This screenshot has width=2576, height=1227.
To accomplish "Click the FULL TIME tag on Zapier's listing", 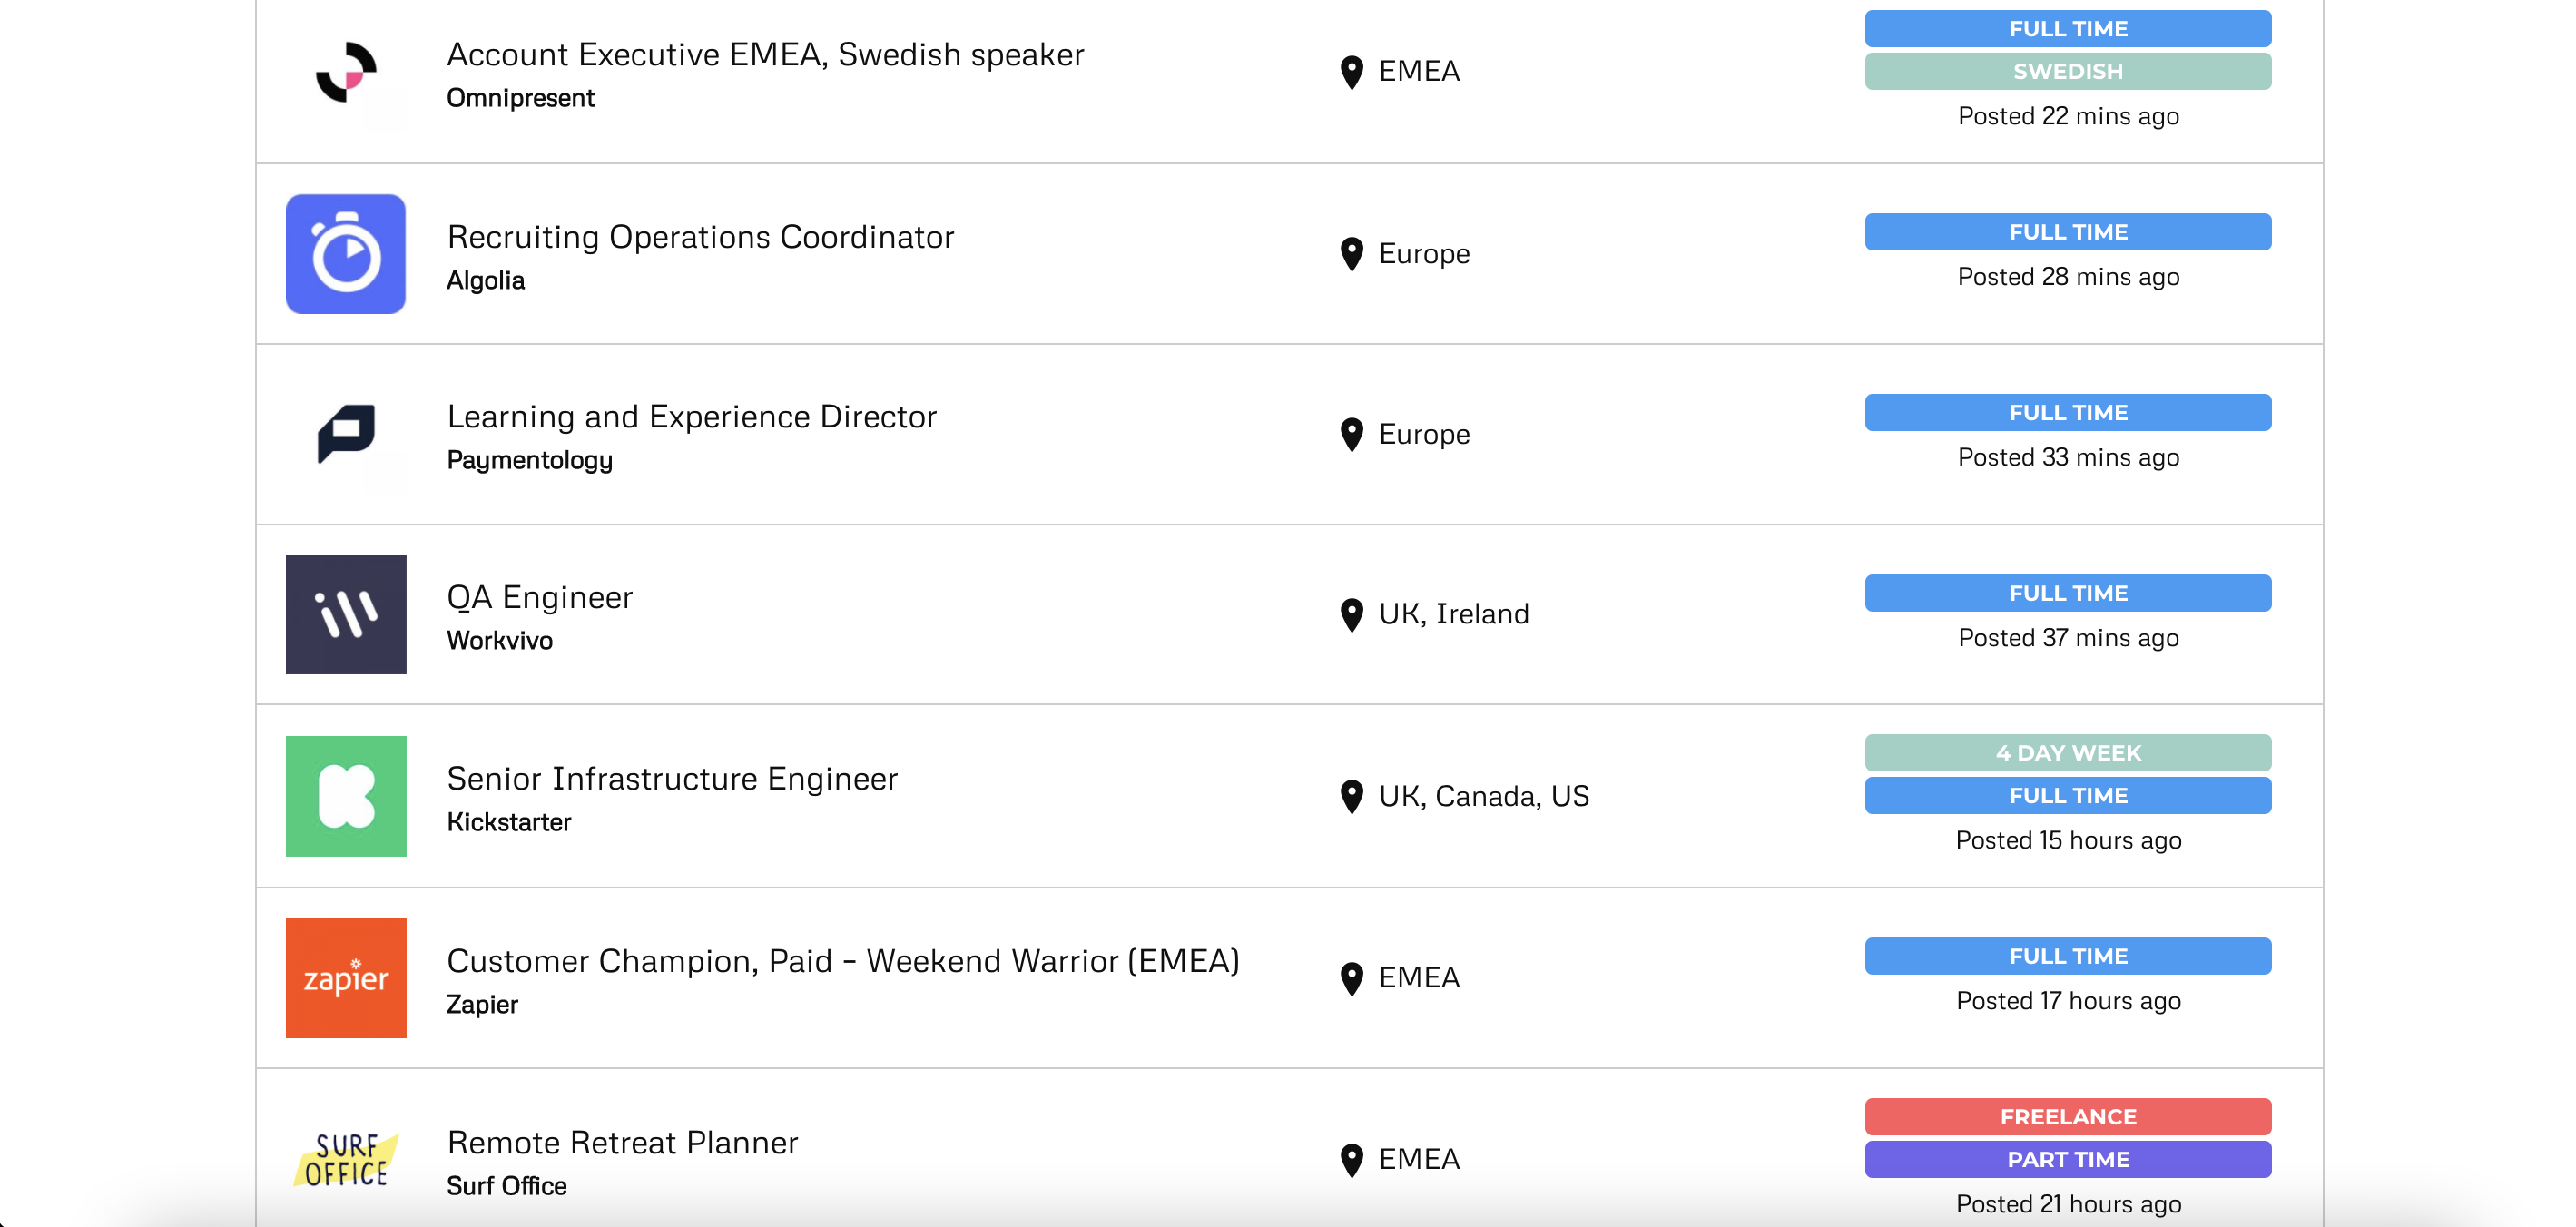I will click(2067, 955).
